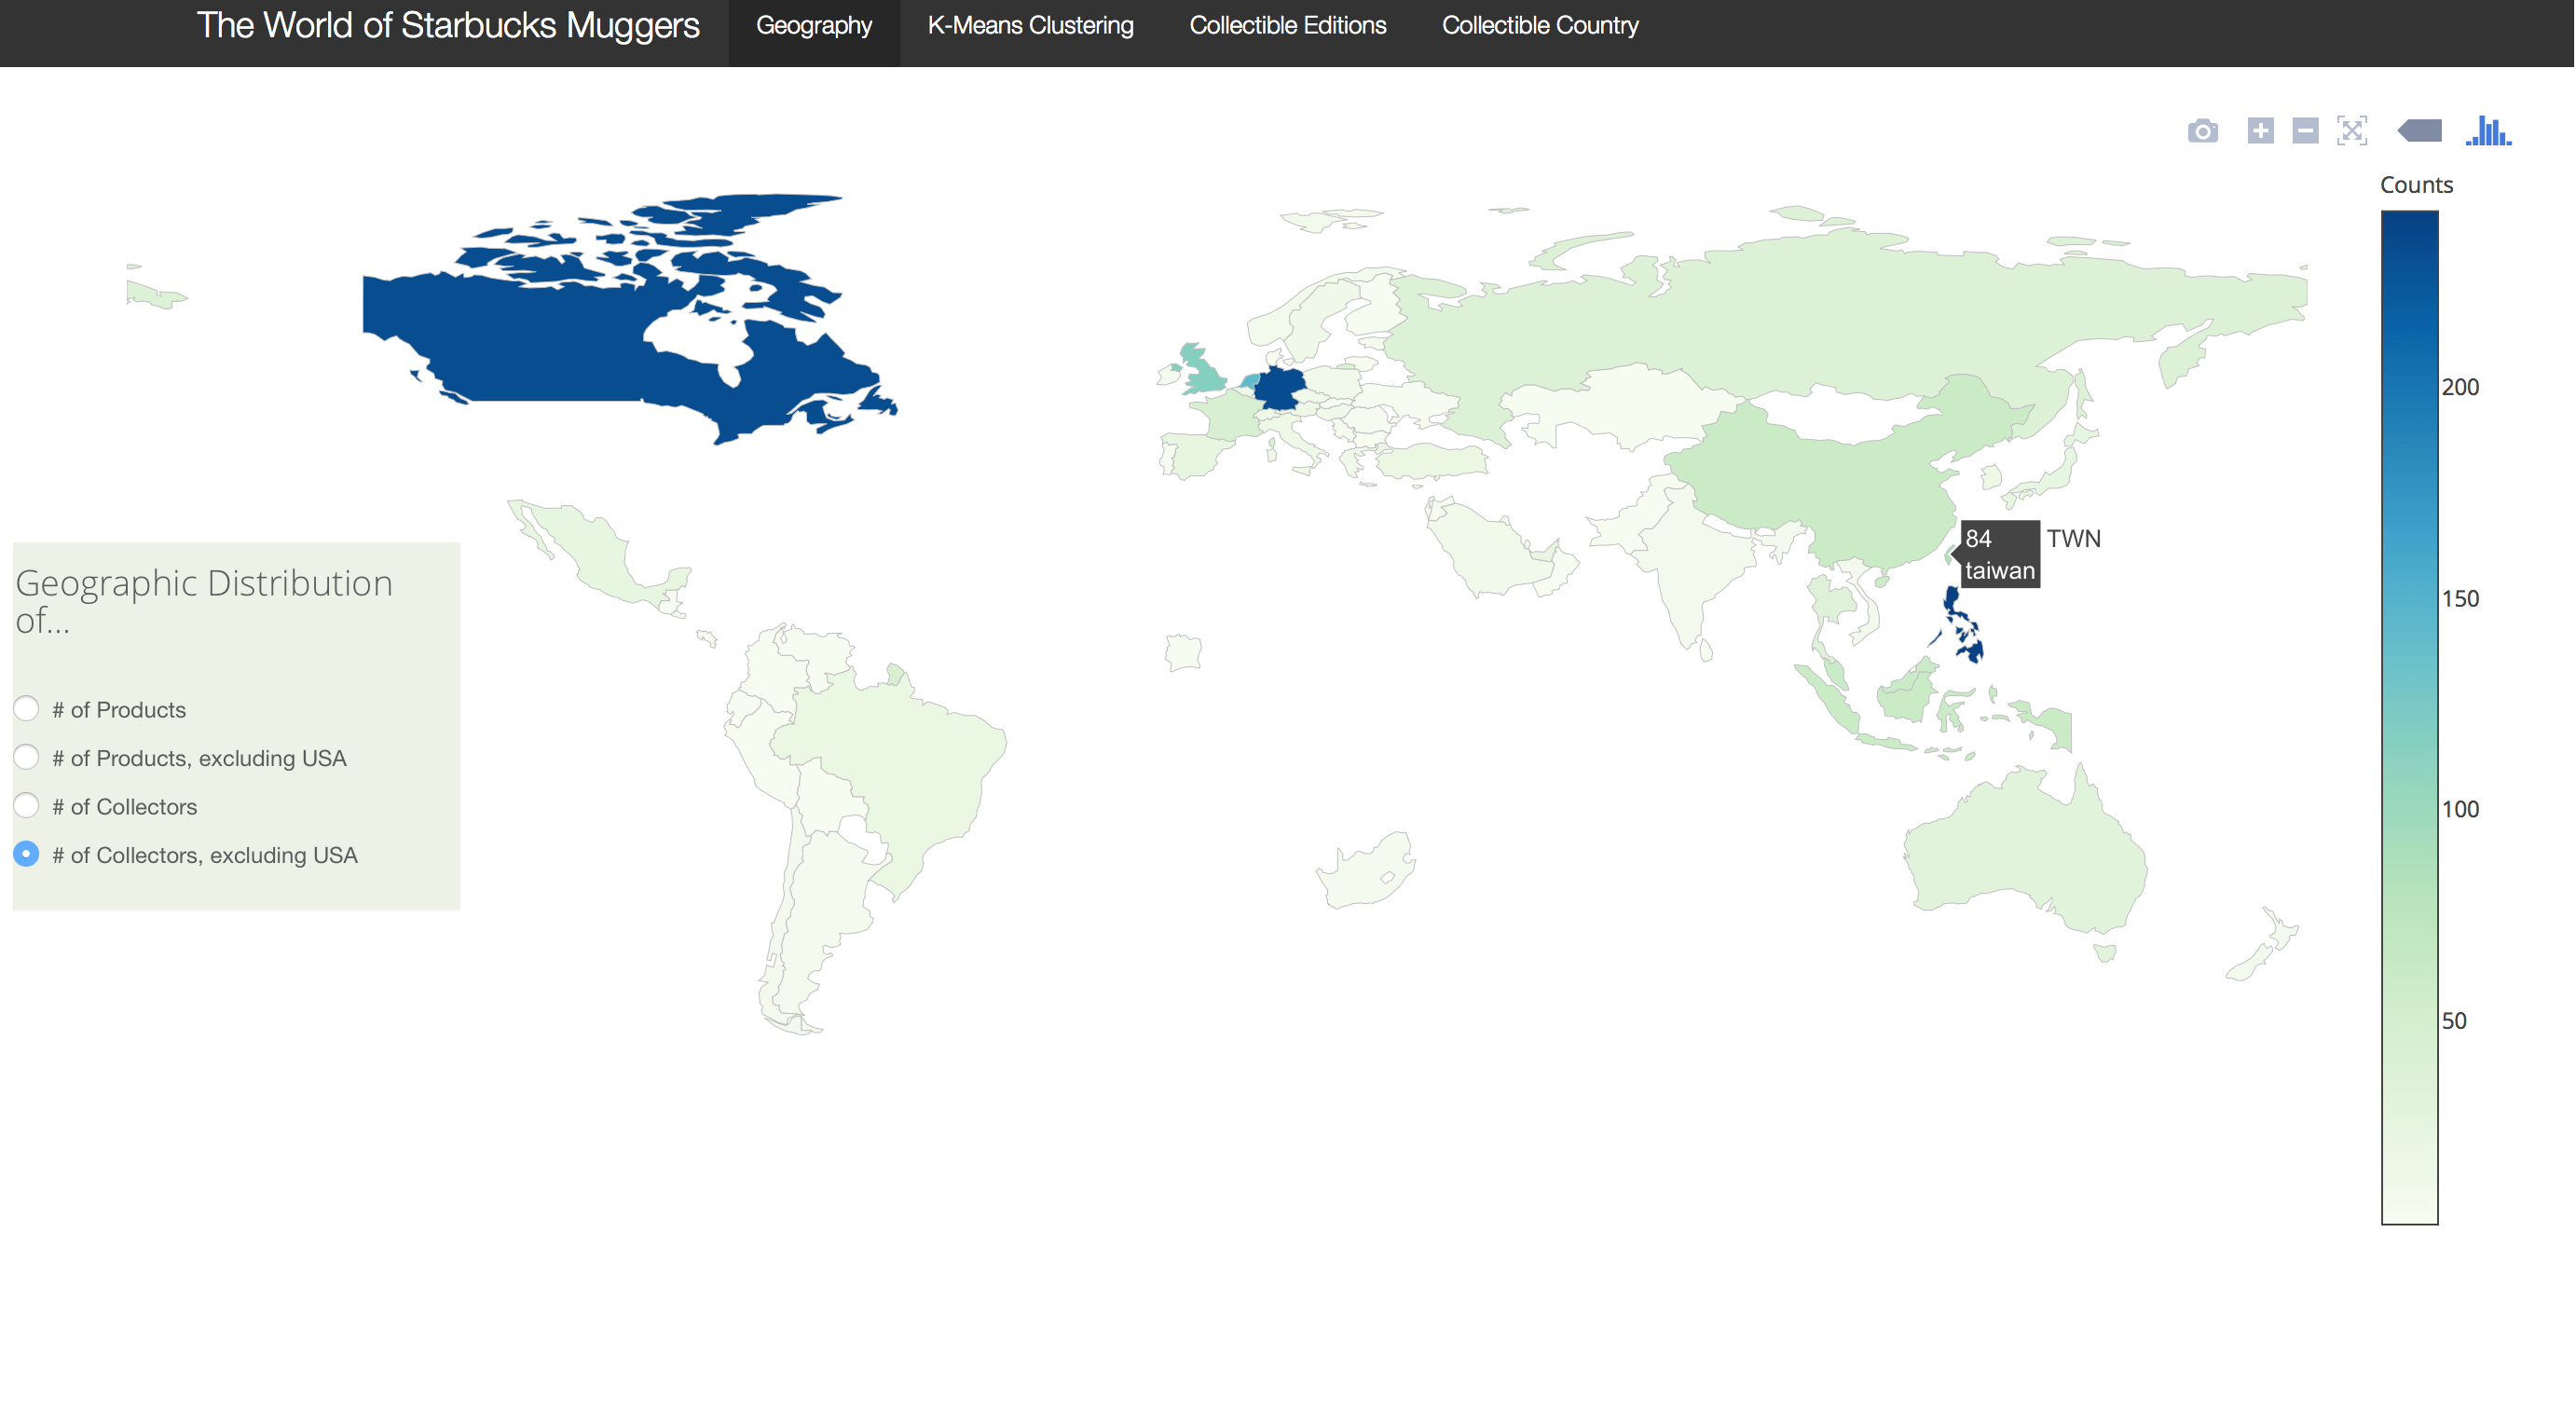
Task: Switch to the Collectible Editions tab
Action: tap(1287, 26)
